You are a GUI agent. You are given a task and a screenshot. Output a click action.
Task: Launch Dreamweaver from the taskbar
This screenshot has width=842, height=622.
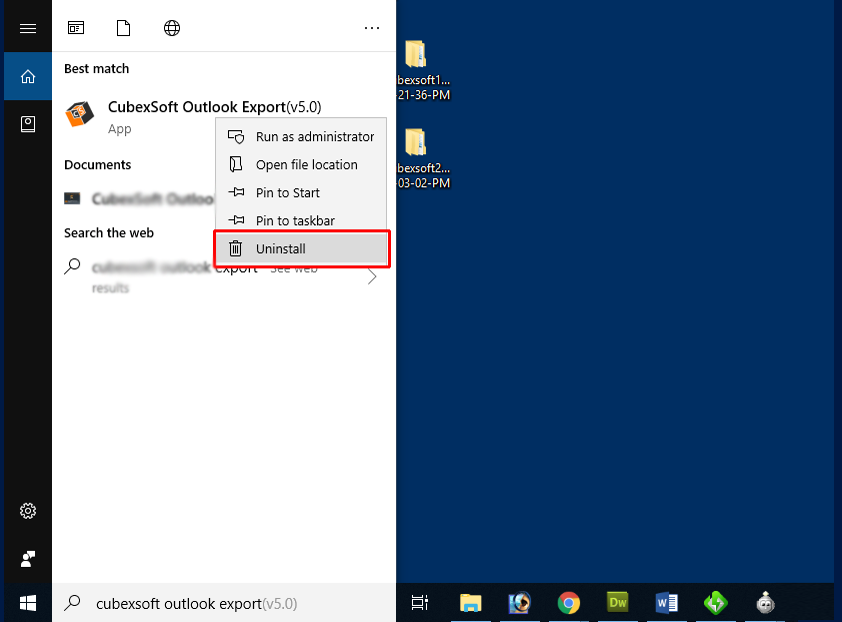(618, 603)
